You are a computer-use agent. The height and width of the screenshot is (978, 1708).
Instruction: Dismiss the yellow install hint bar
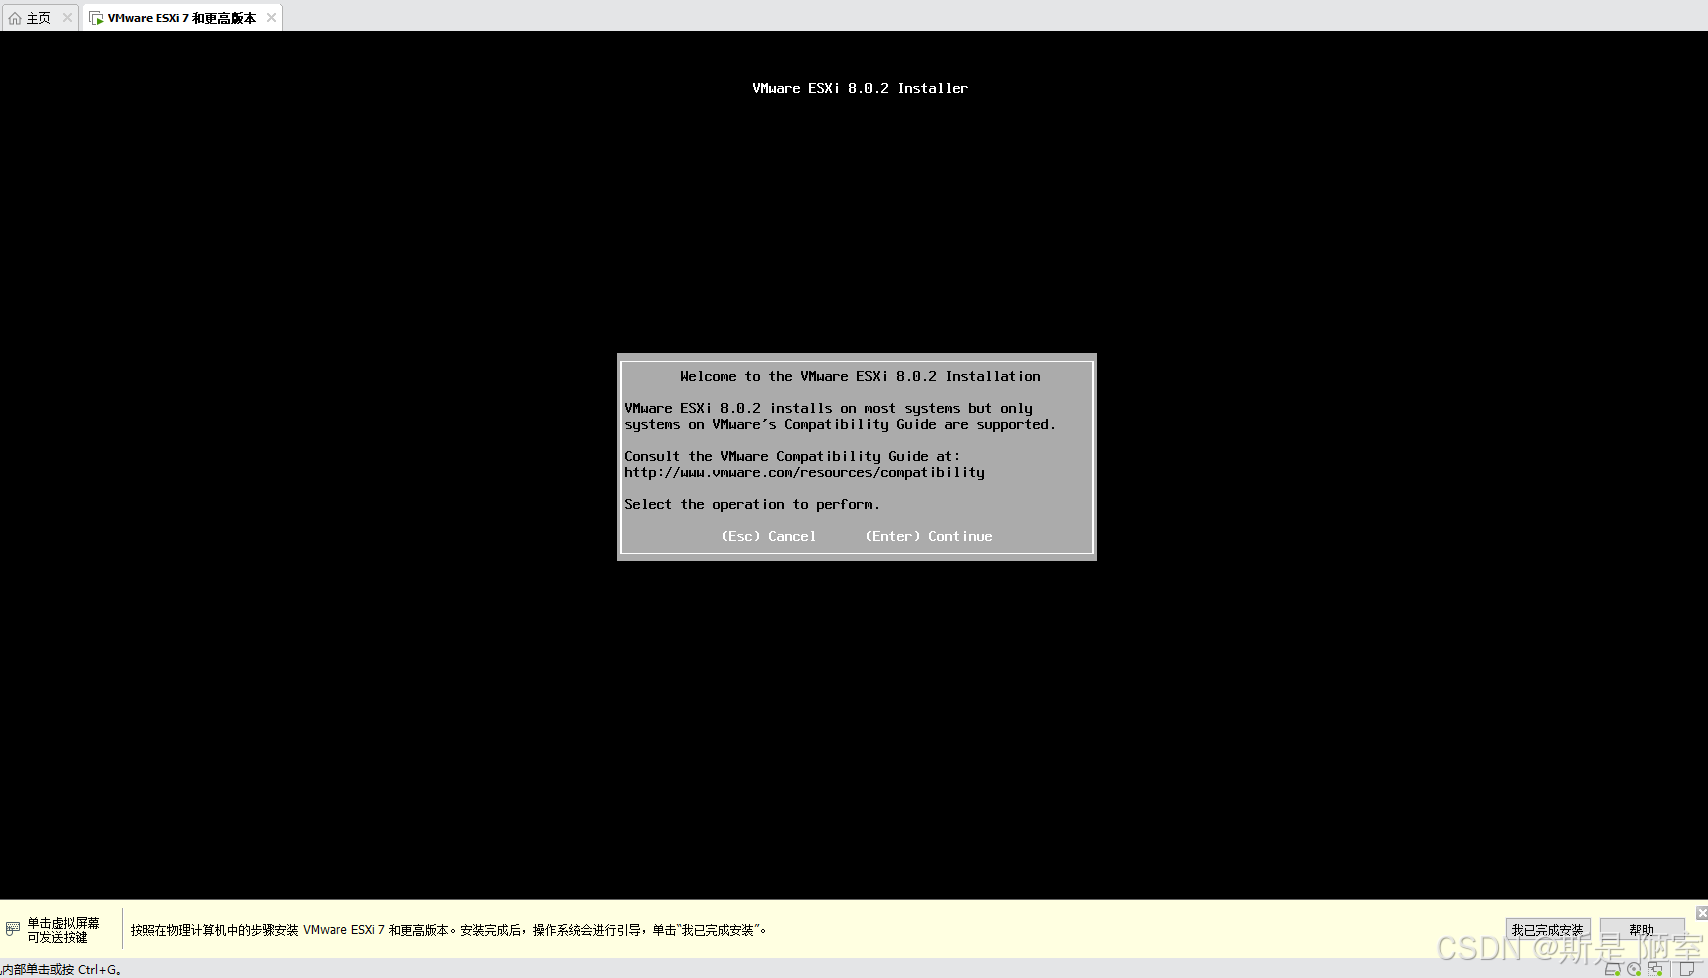click(x=1701, y=913)
